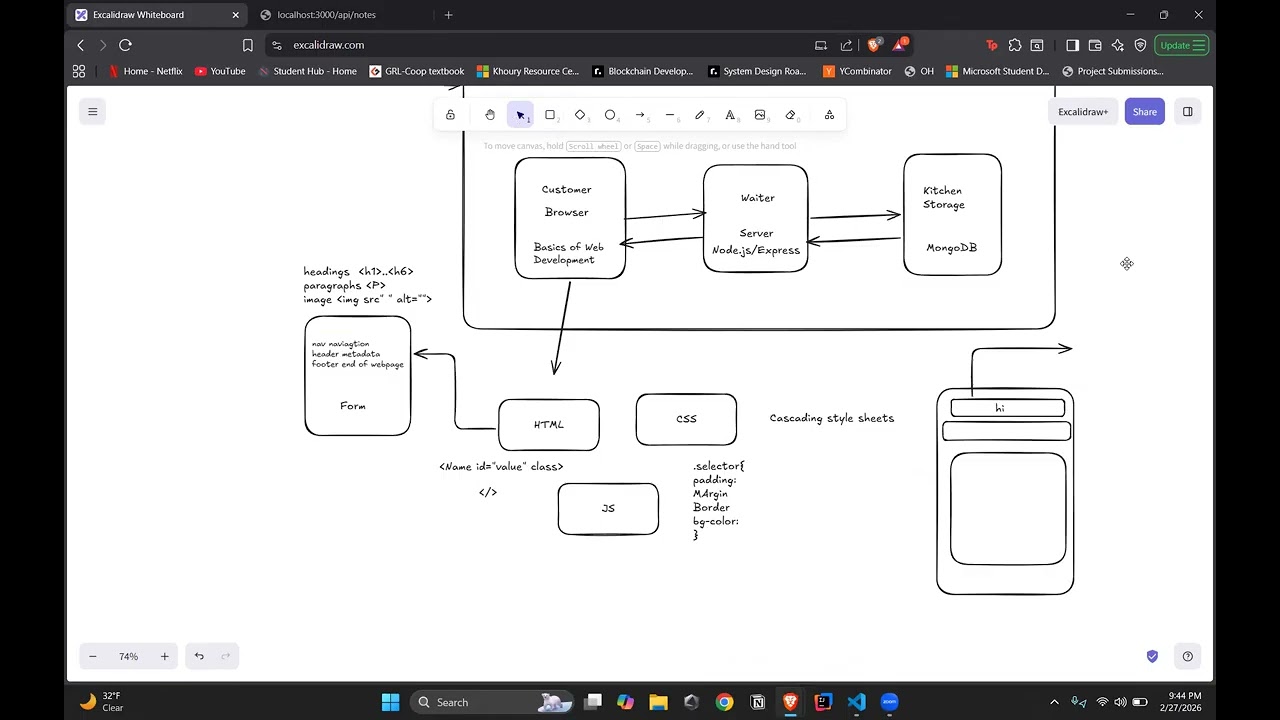
Task: Select the Arrow drawing tool
Action: click(x=640, y=115)
